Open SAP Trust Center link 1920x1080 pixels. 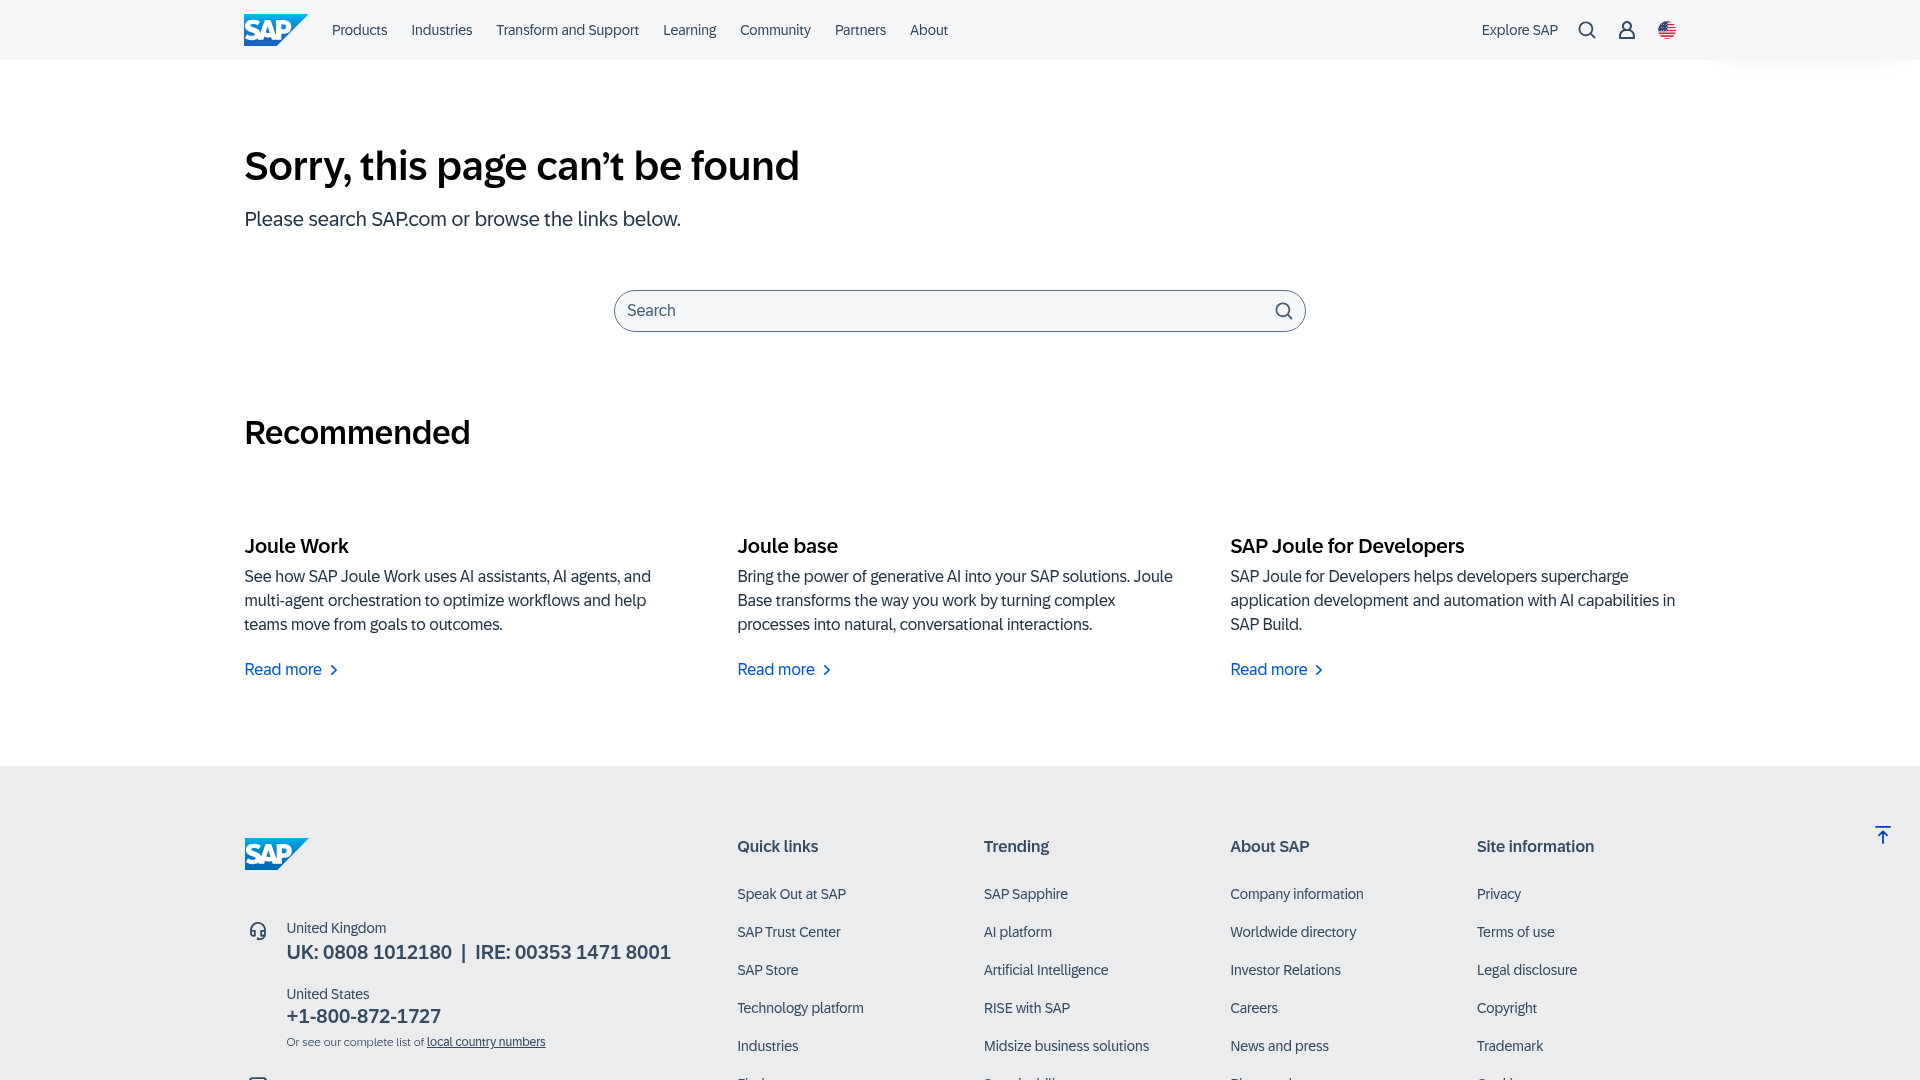[788, 932]
